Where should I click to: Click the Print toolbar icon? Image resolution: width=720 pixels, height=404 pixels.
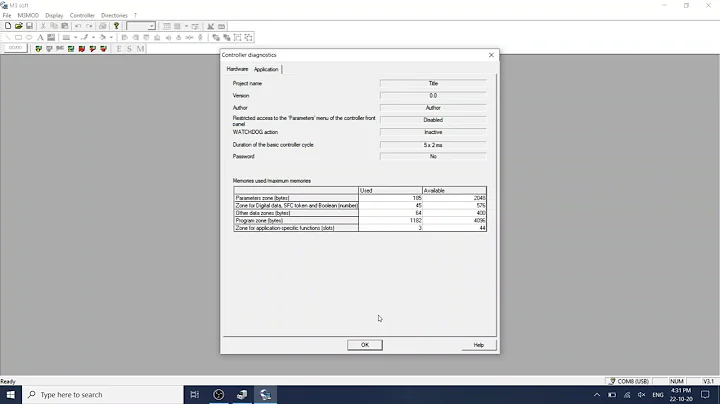(x=103, y=26)
